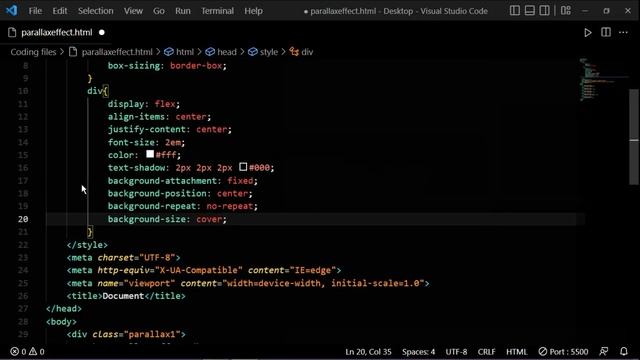The image size is (640, 360).
Task: Click head breadcrumb segment
Action: [x=227, y=52]
